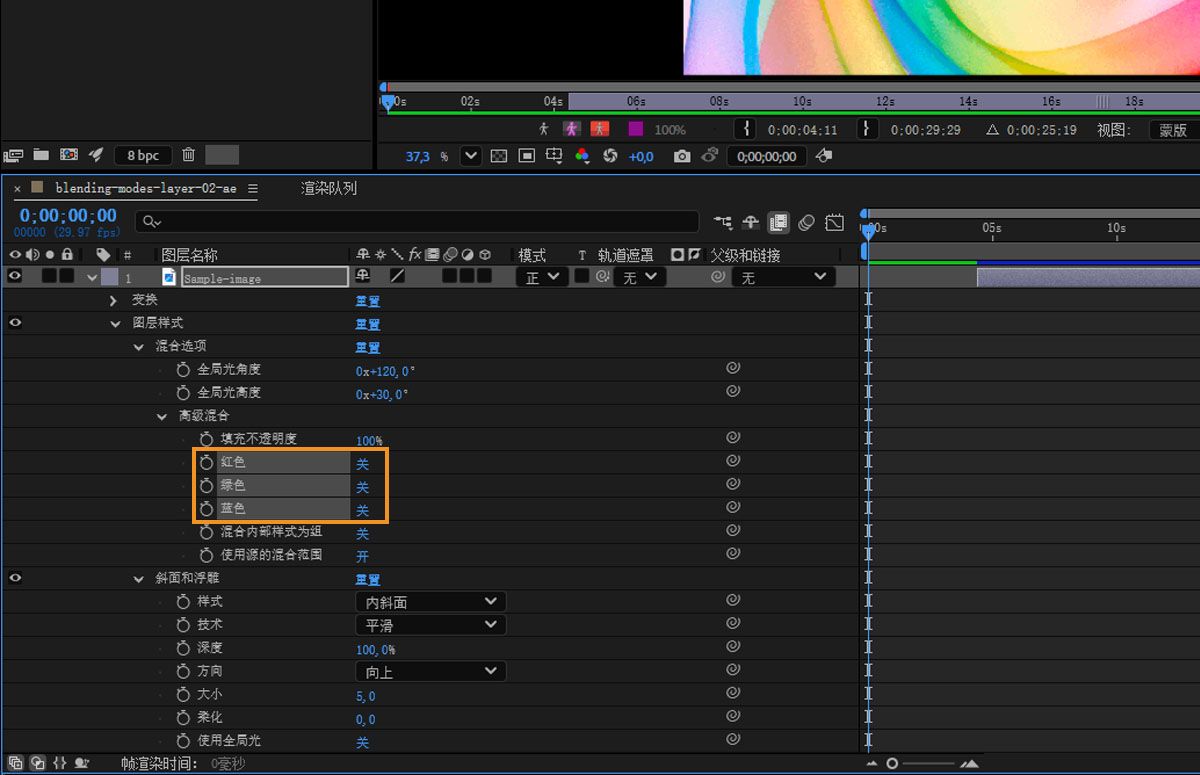Open timeline panel menu icon

[x=253, y=188]
